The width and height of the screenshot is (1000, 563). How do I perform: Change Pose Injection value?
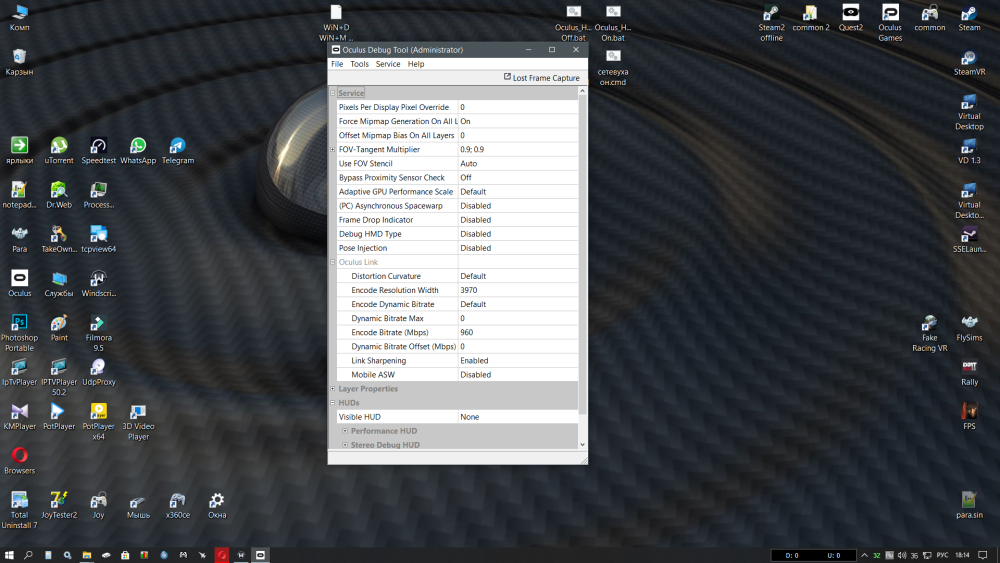pos(518,248)
